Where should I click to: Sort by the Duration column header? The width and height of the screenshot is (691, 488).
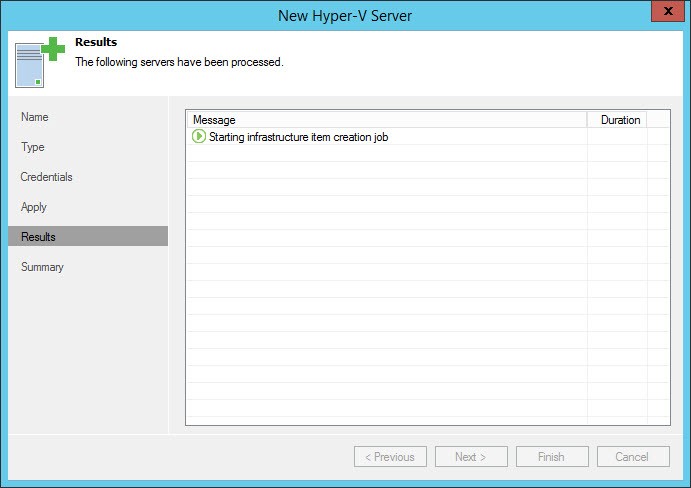[617, 120]
